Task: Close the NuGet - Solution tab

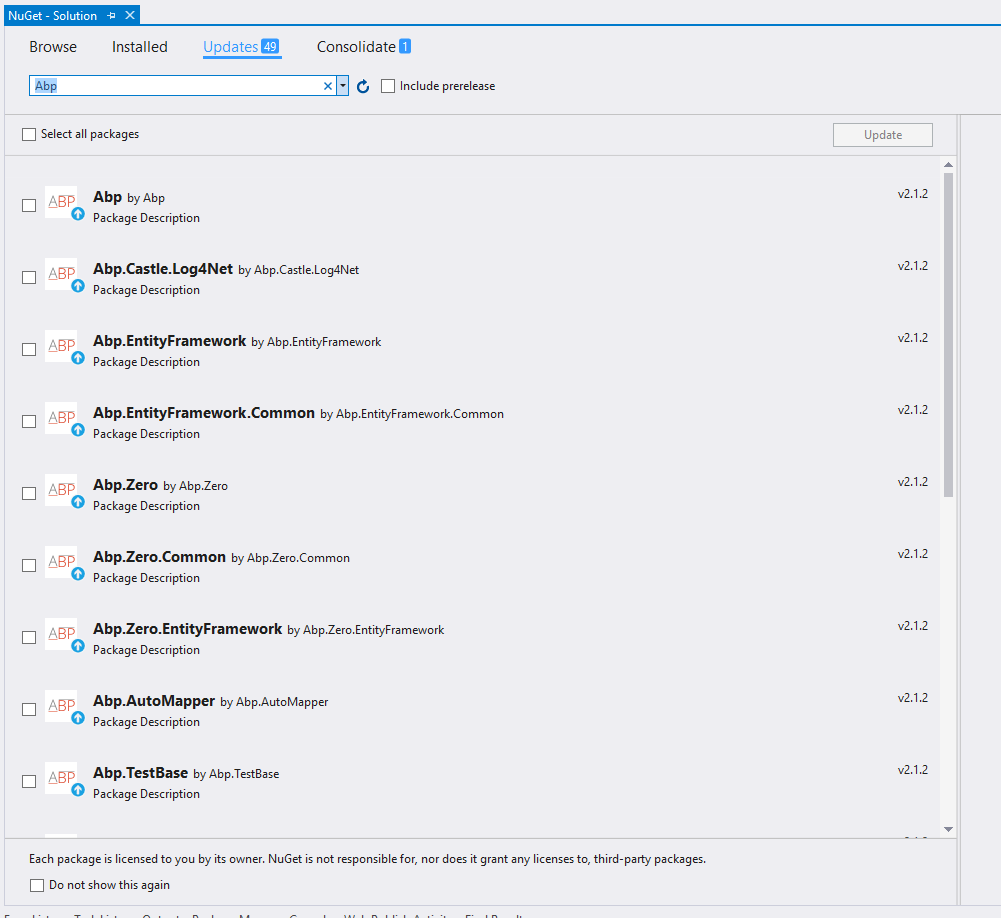Action: coord(130,15)
